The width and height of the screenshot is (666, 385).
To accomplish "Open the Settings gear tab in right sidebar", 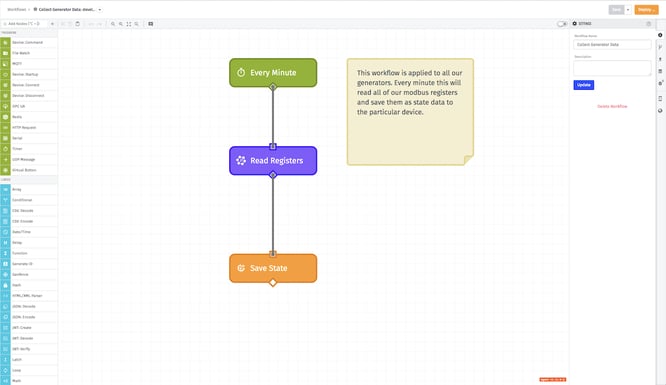I will click(660, 35).
